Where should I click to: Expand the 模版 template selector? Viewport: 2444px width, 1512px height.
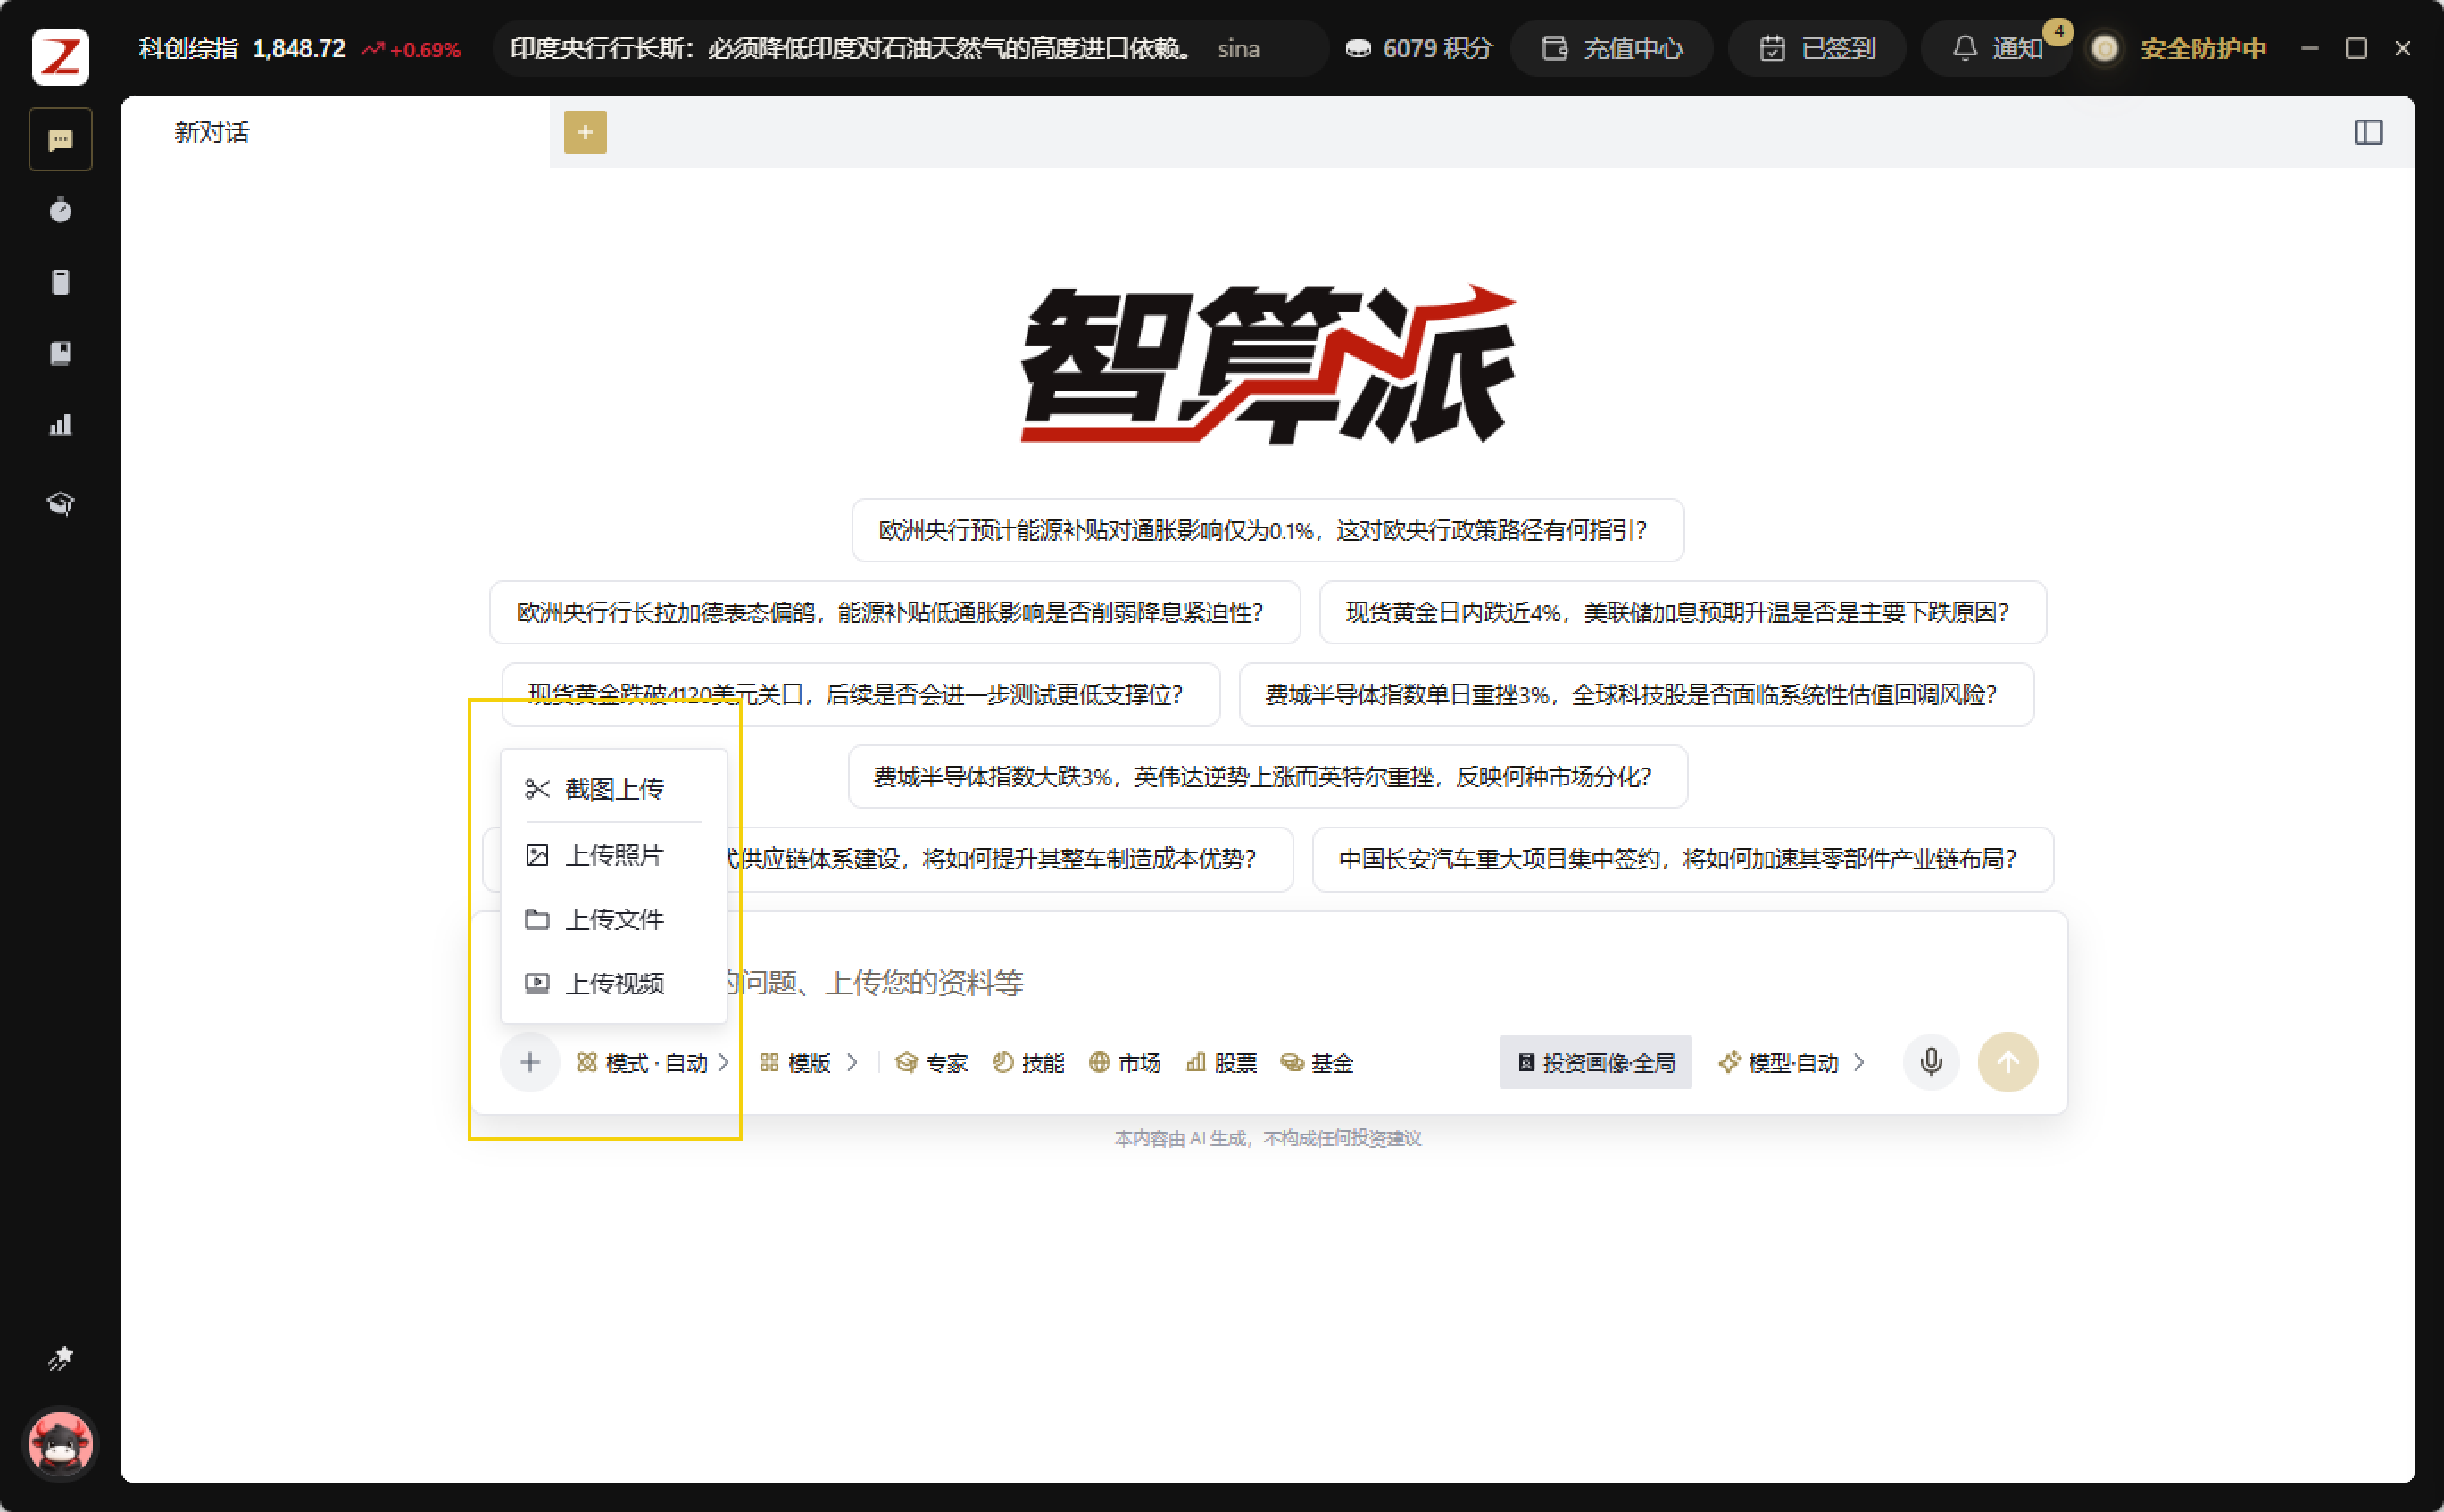tap(808, 1063)
